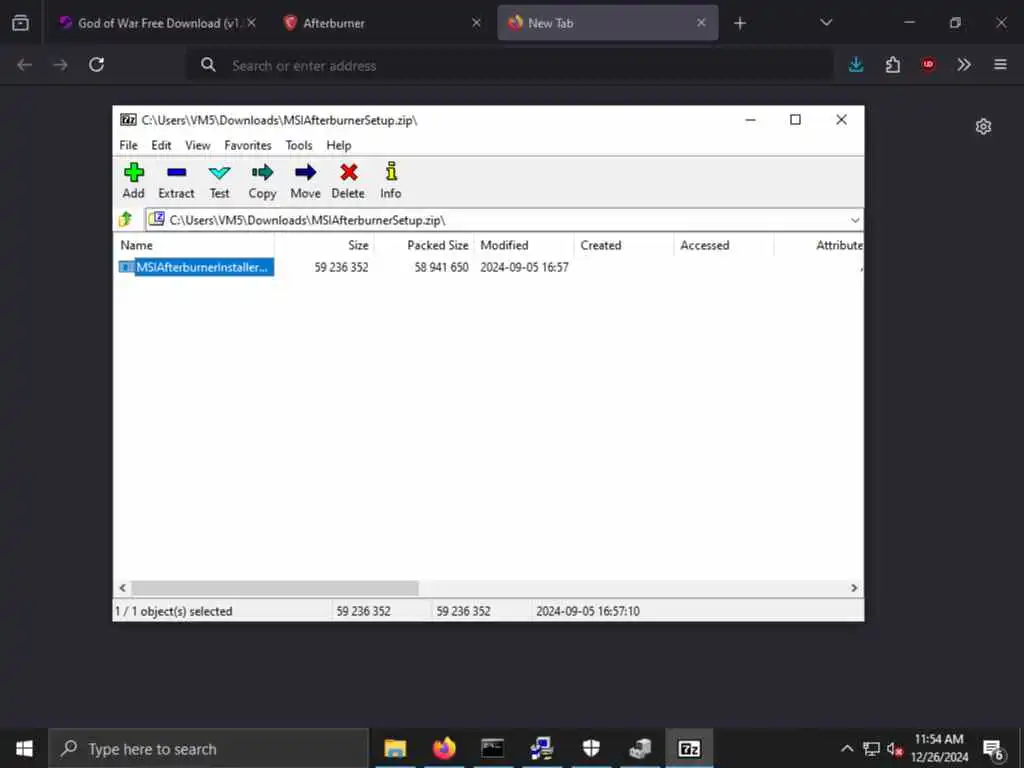Reload the browser page
The height and width of the screenshot is (768, 1024).
click(x=97, y=65)
